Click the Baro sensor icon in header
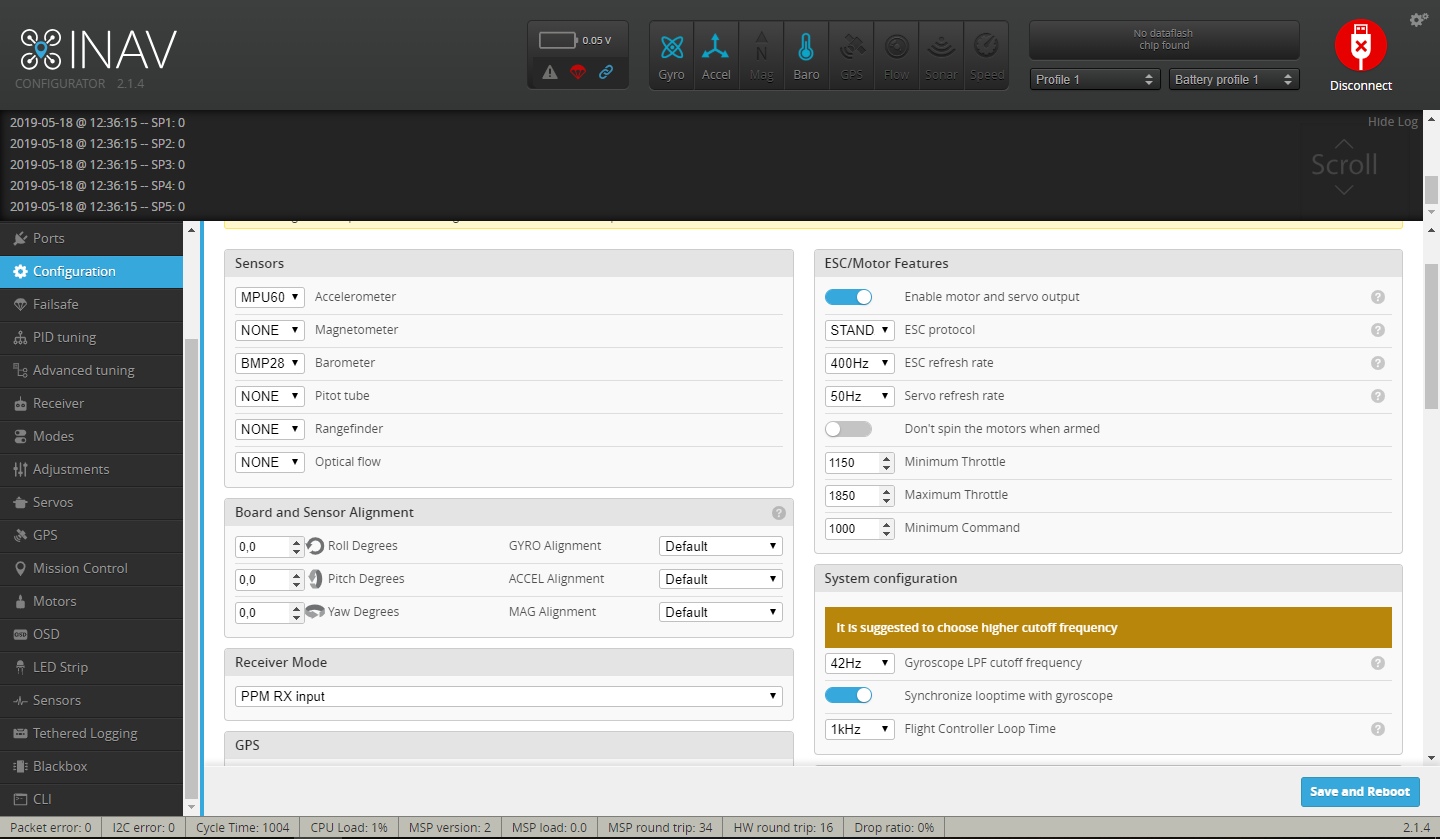Viewport: 1440px width, 839px height. coord(806,55)
